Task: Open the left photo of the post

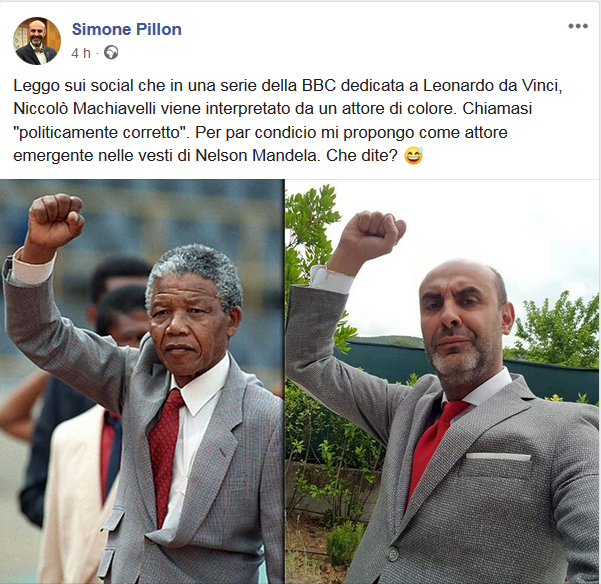Action: (142, 381)
